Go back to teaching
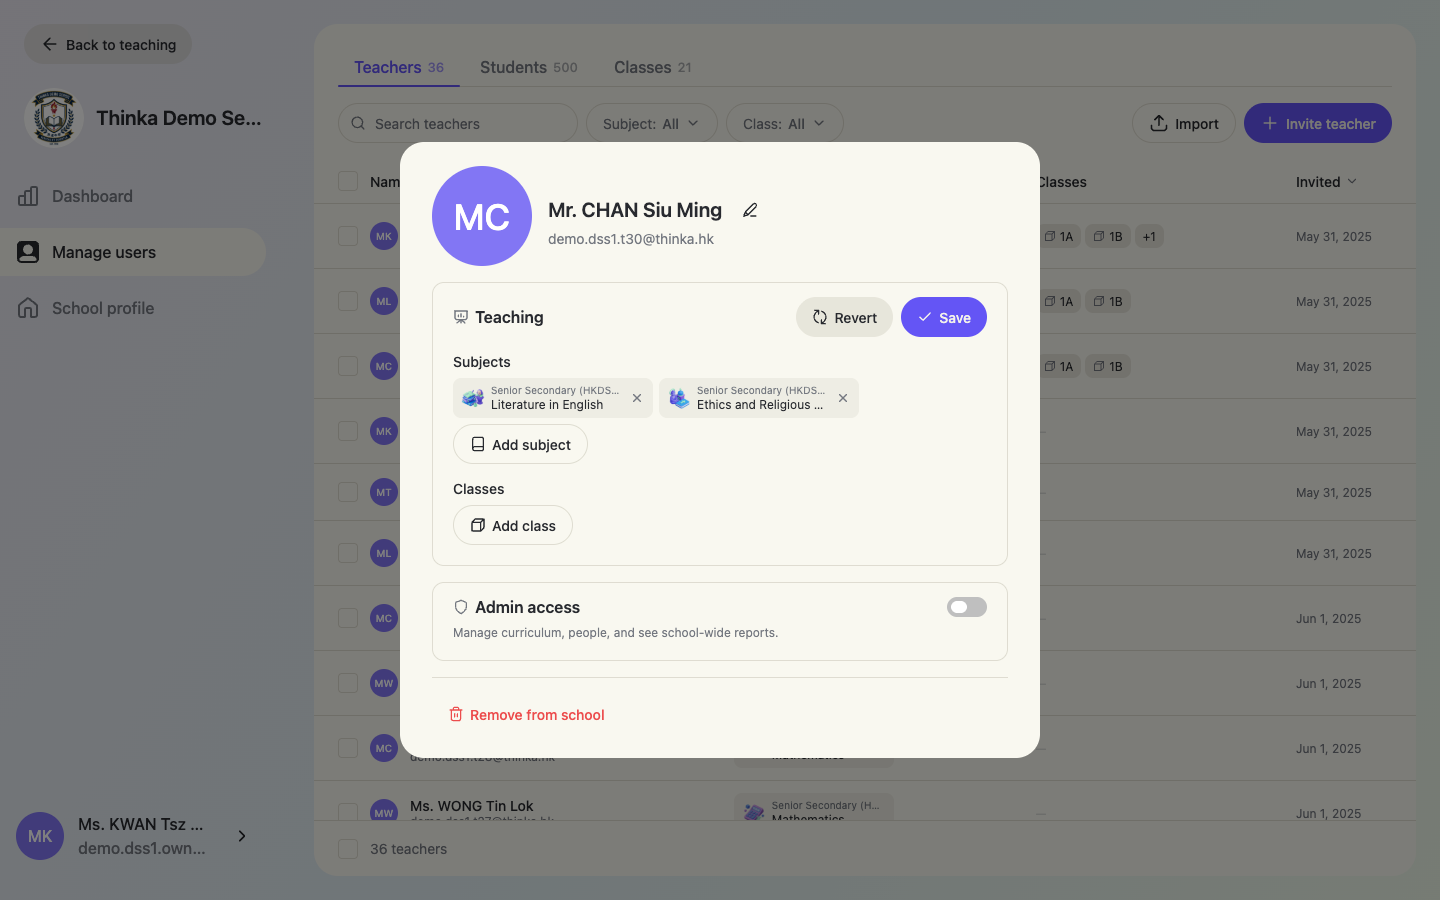Viewport: 1440px width, 900px height. click(x=108, y=44)
